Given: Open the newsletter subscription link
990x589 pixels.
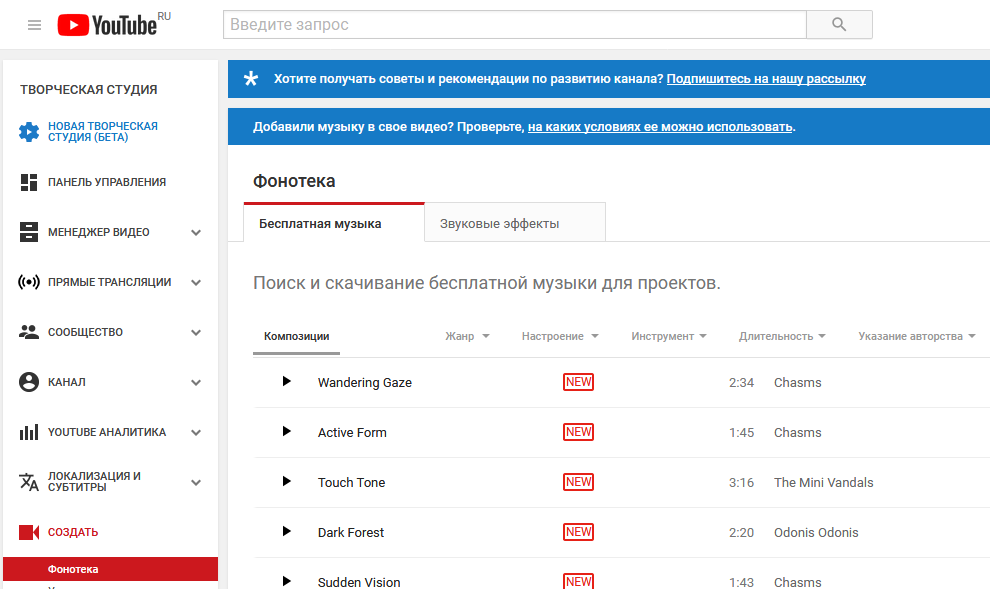Looking at the screenshot, I should [766, 79].
